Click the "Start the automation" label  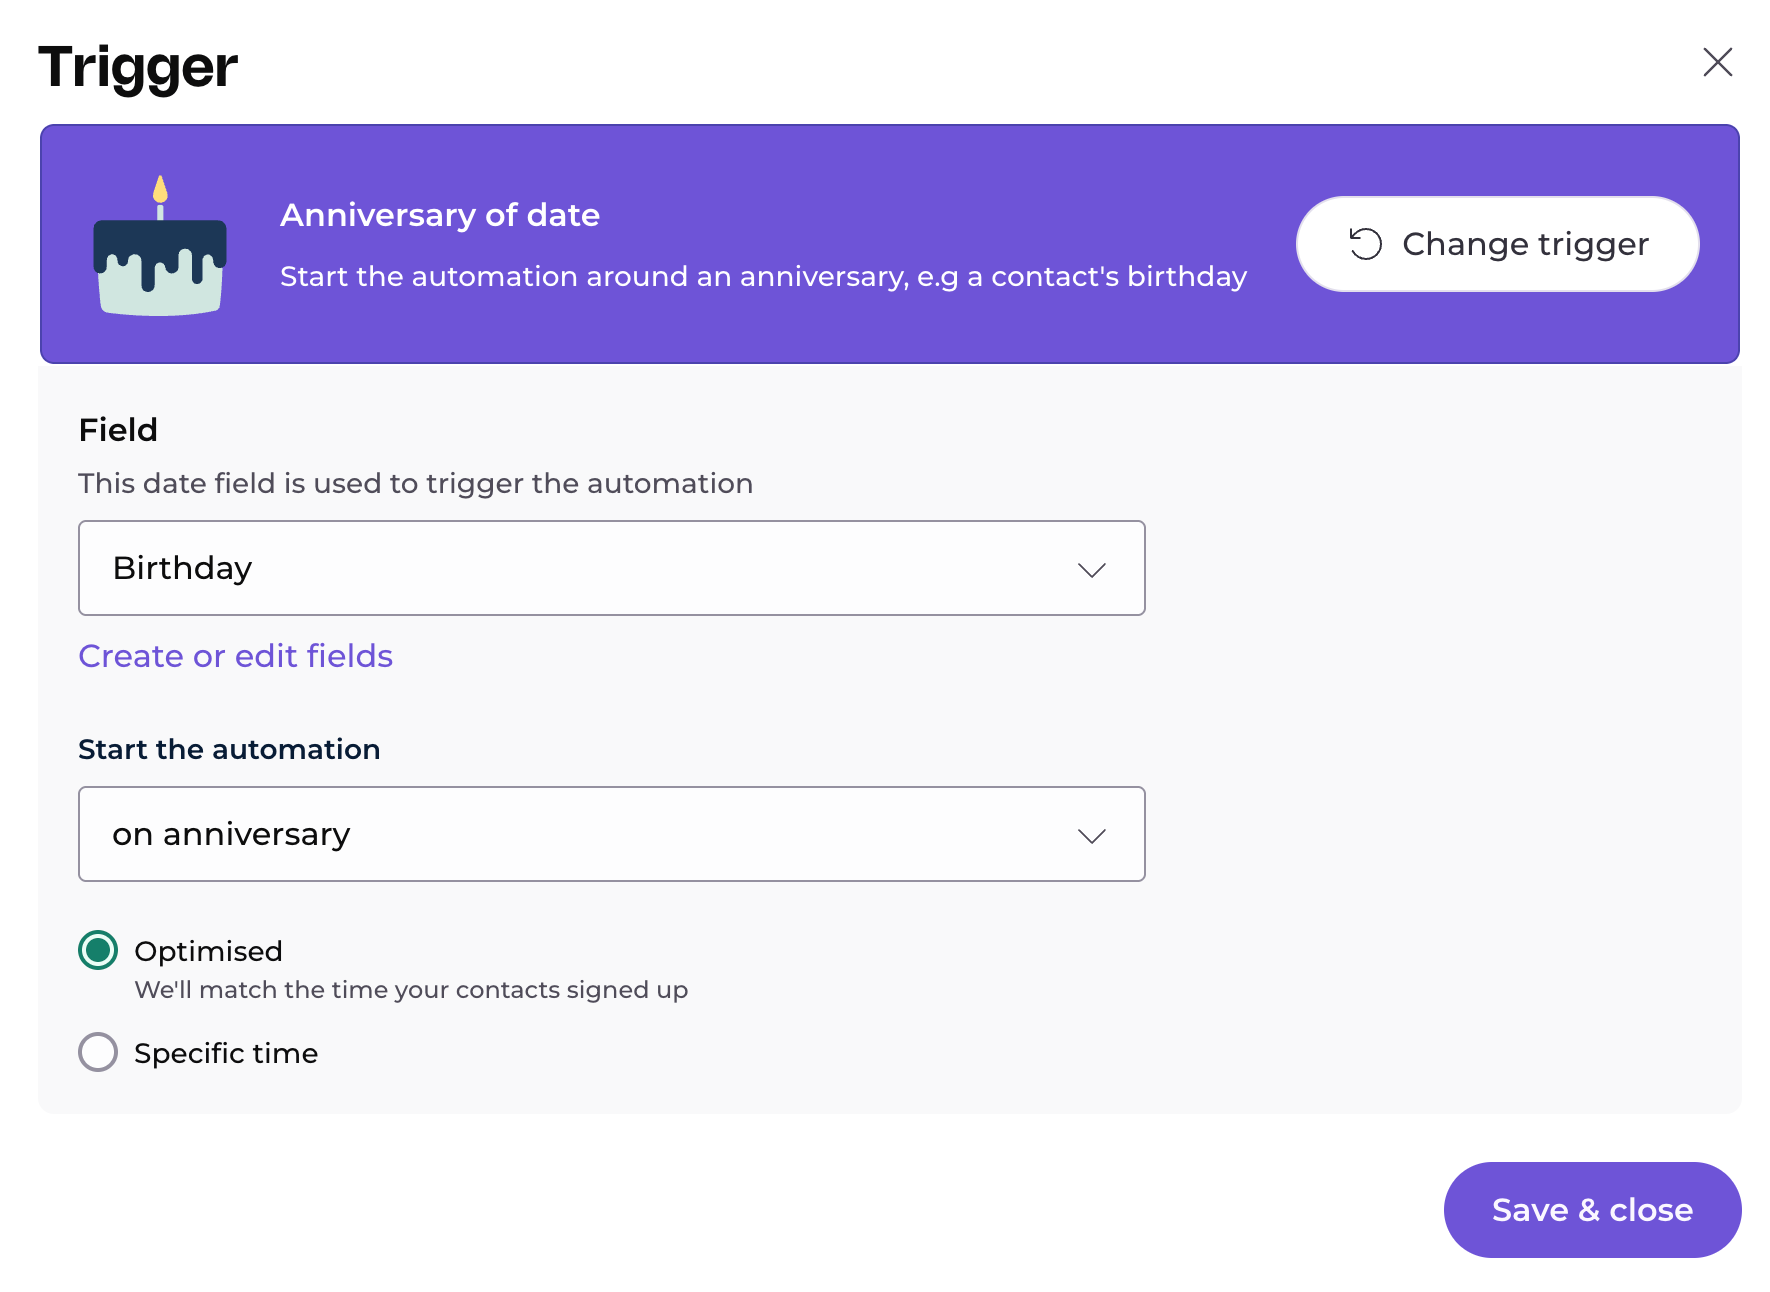pos(229,749)
